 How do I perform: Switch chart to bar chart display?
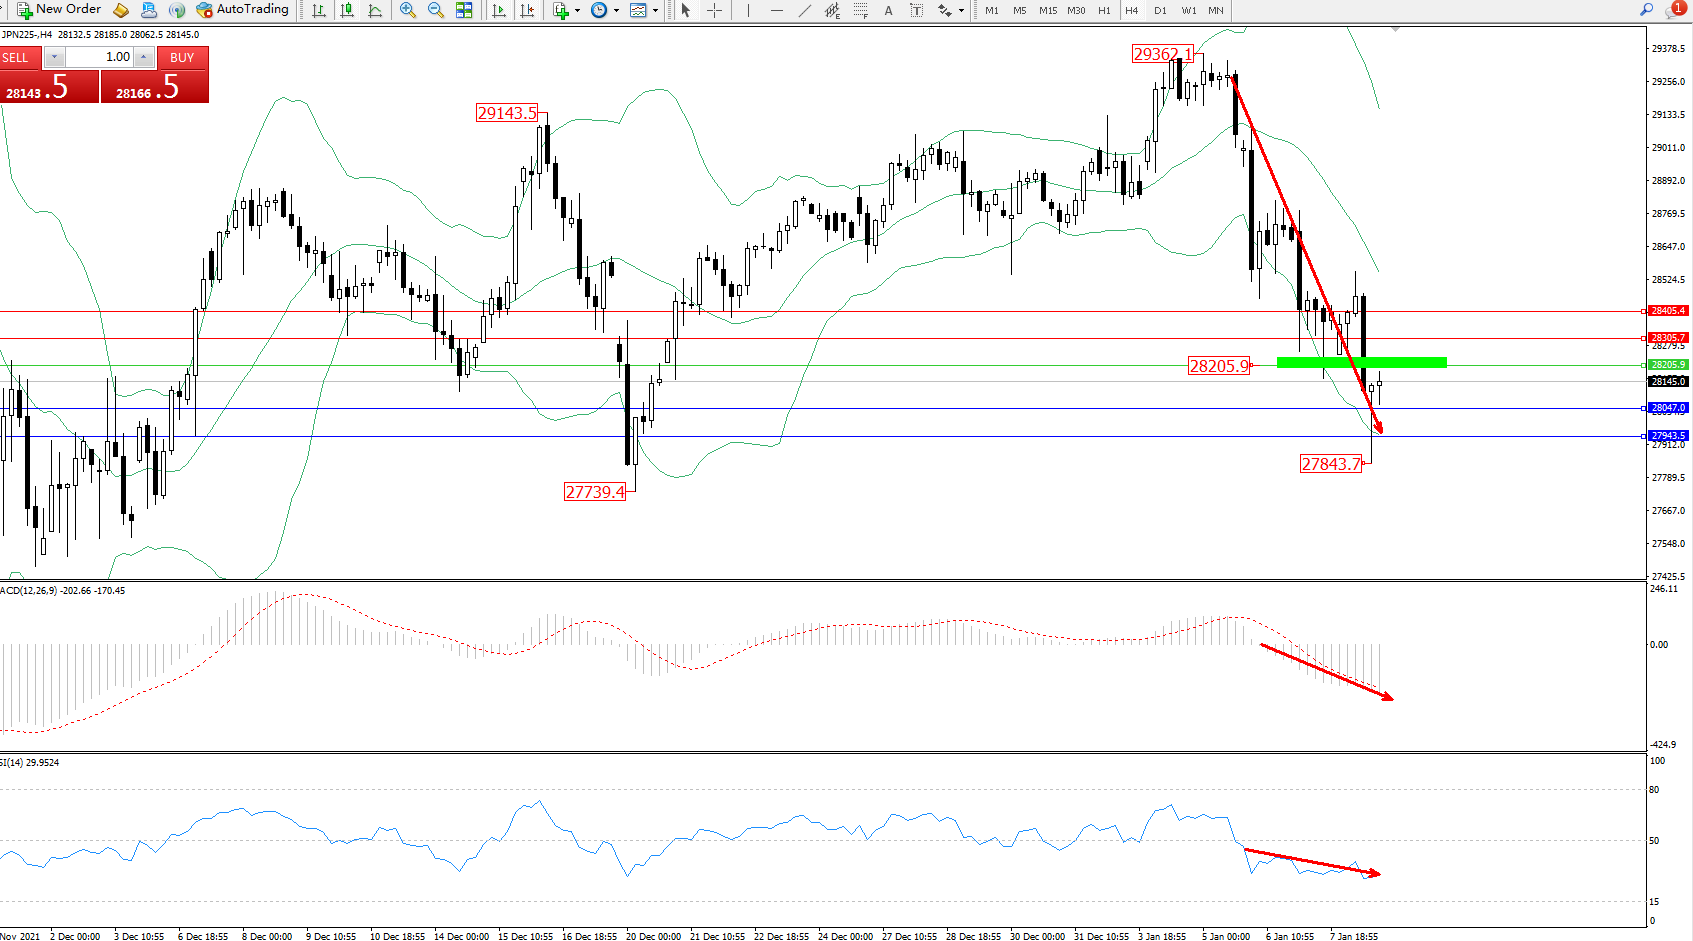pos(319,10)
